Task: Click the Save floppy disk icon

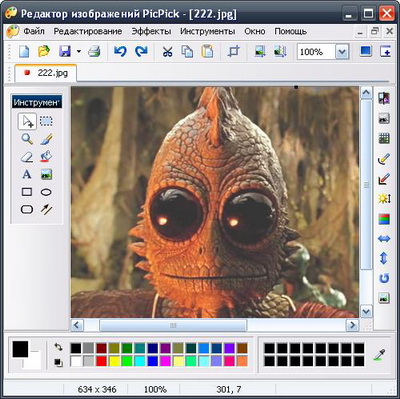Action: tap(65, 52)
